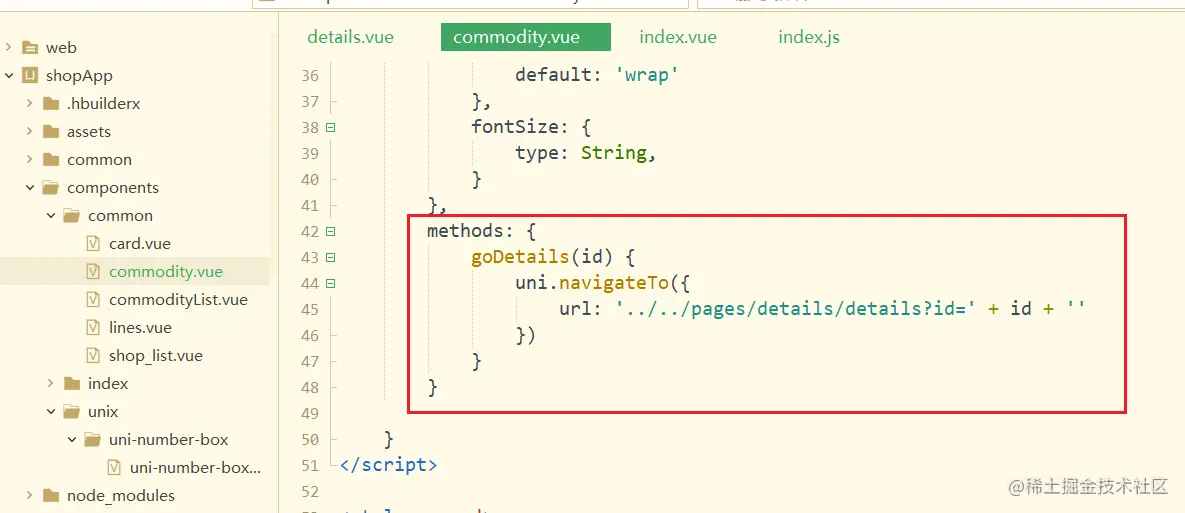Click line number 45 in gutter
Screen dimensions: 1185x513
[x=309, y=309]
